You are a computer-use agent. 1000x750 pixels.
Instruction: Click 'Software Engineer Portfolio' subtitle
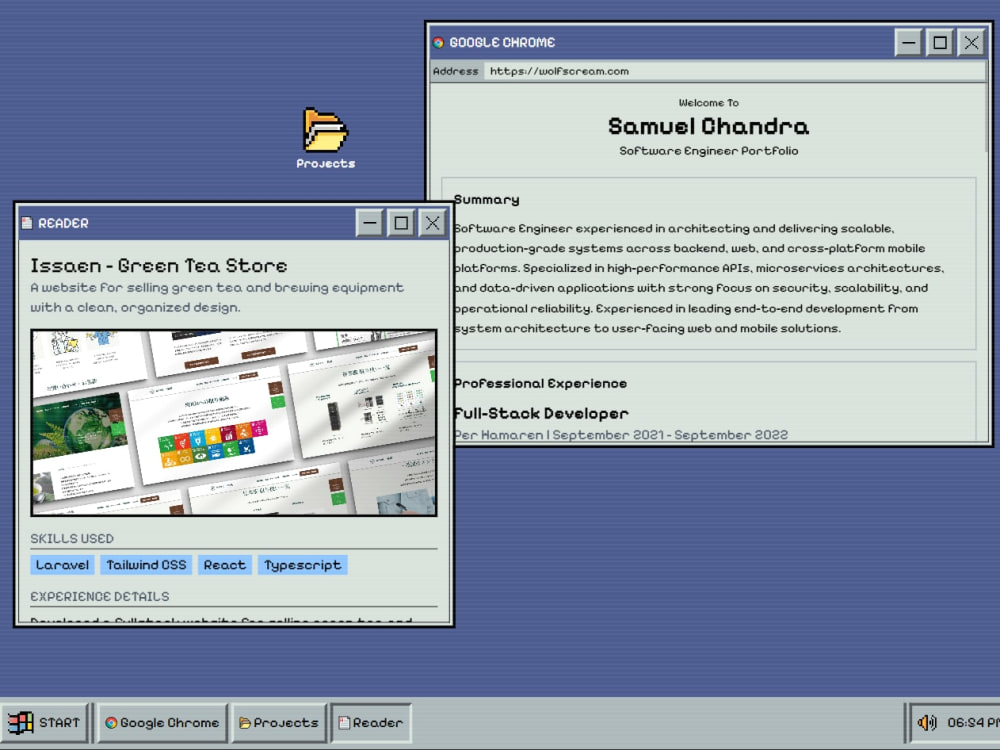(709, 151)
